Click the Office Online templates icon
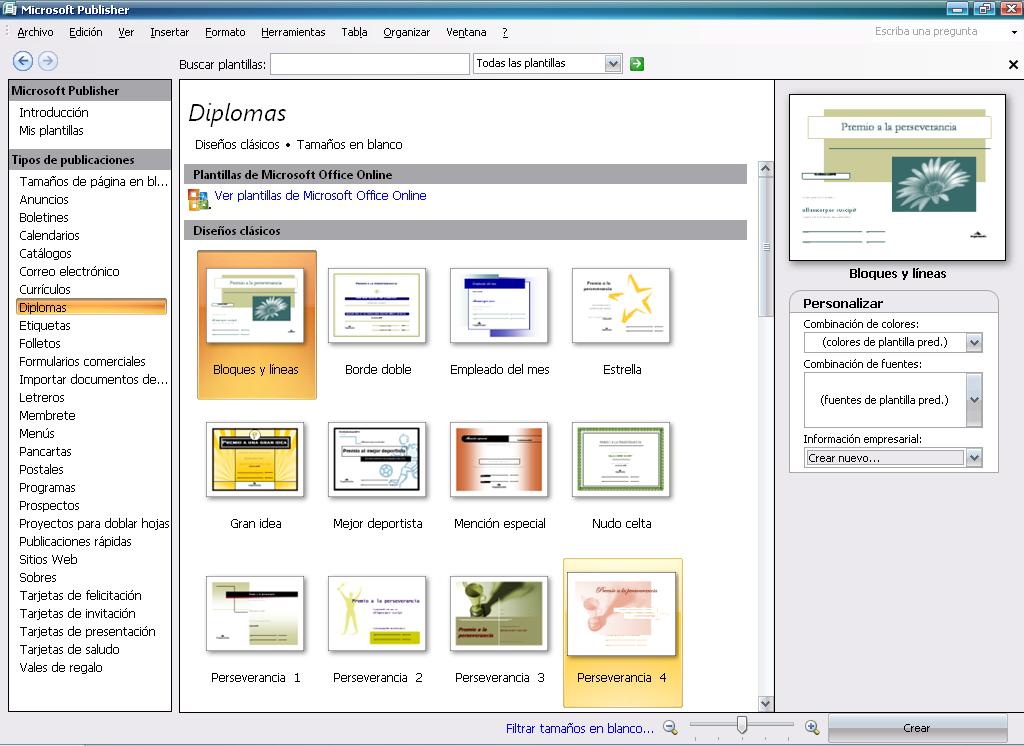The height and width of the screenshot is (746, 1024). [198, 199]
